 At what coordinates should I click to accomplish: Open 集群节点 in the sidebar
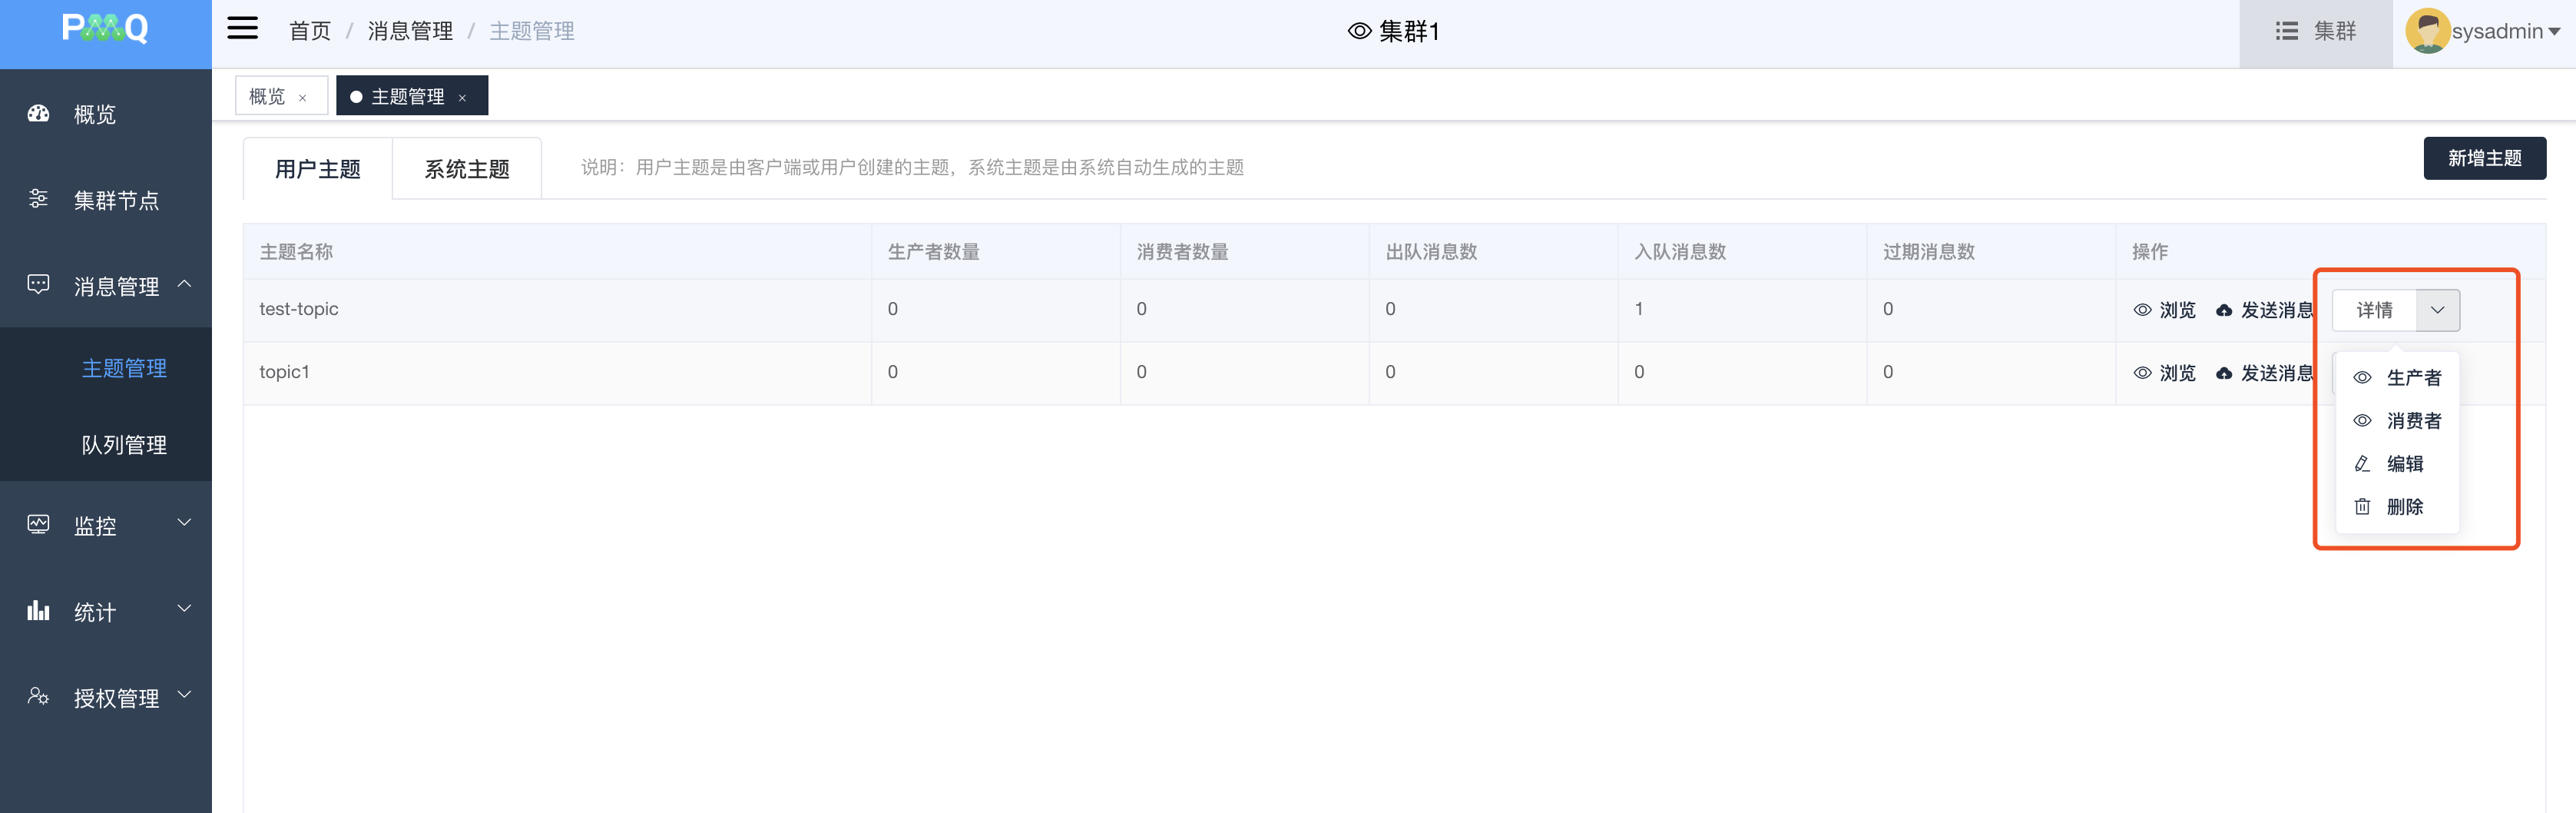click(115, 201)
